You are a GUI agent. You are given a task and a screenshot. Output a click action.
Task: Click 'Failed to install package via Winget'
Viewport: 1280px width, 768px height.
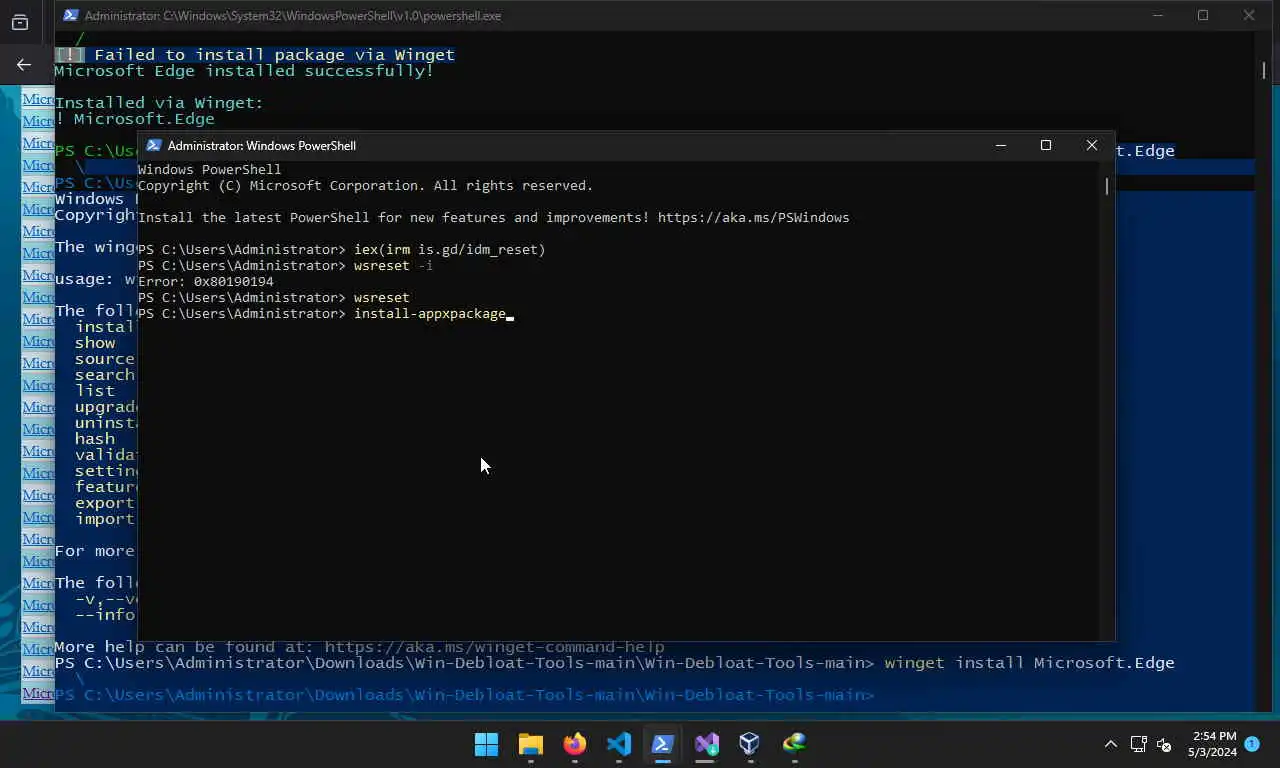pos(275,55)
